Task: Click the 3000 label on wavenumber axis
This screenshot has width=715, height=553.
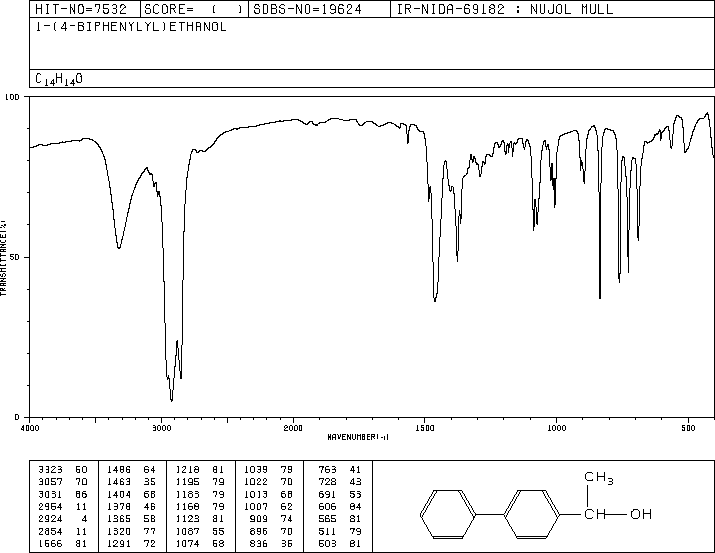Action: click(x=161, y=428)
